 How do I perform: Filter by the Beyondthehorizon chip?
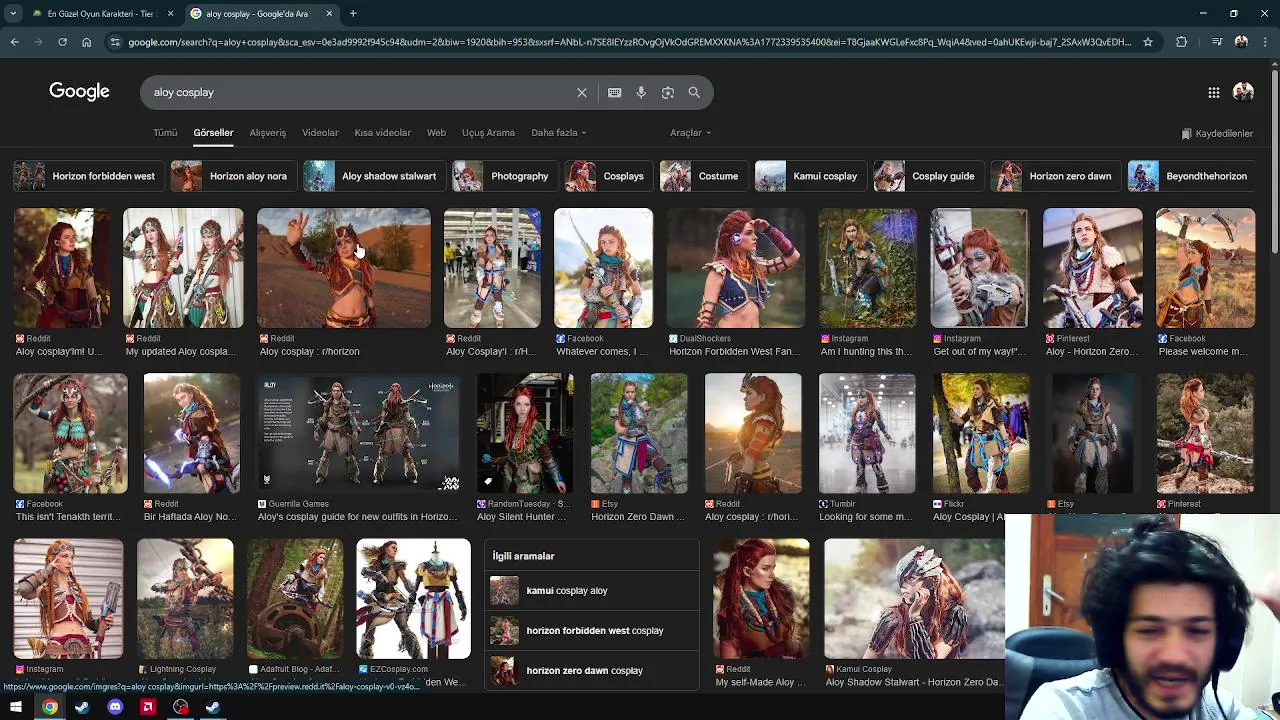(1189, 176)
